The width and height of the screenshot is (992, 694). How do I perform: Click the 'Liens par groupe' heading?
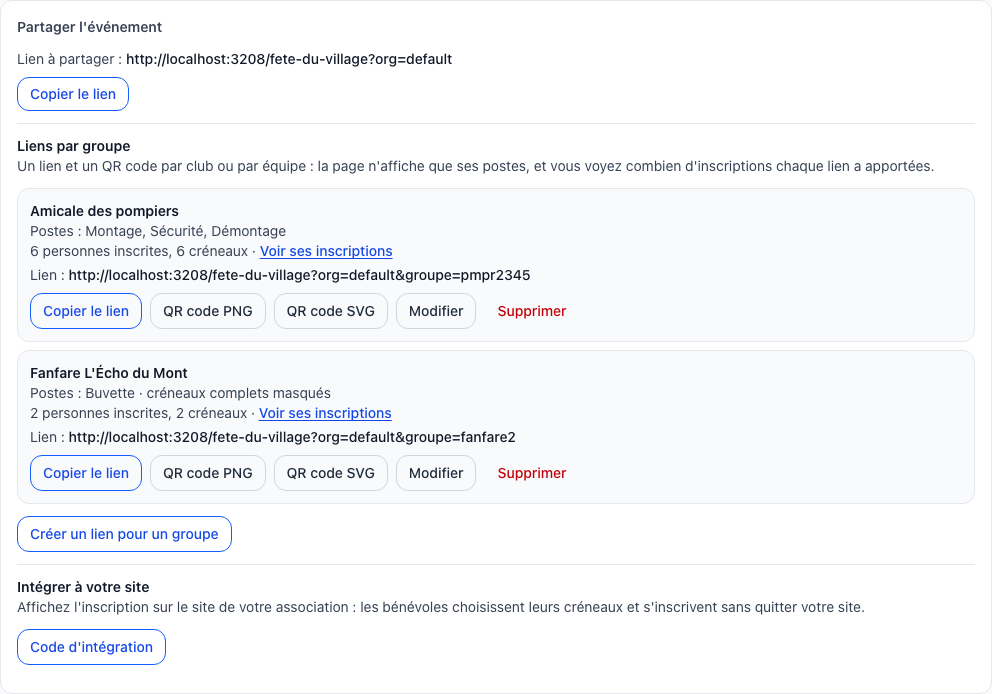tap(73, 146)
